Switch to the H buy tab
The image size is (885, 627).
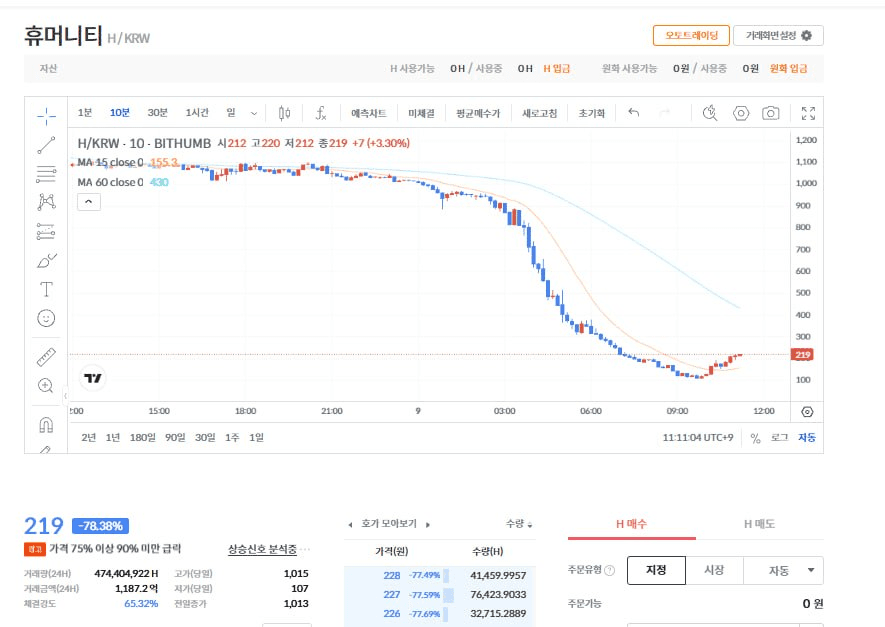pos(632,524)
